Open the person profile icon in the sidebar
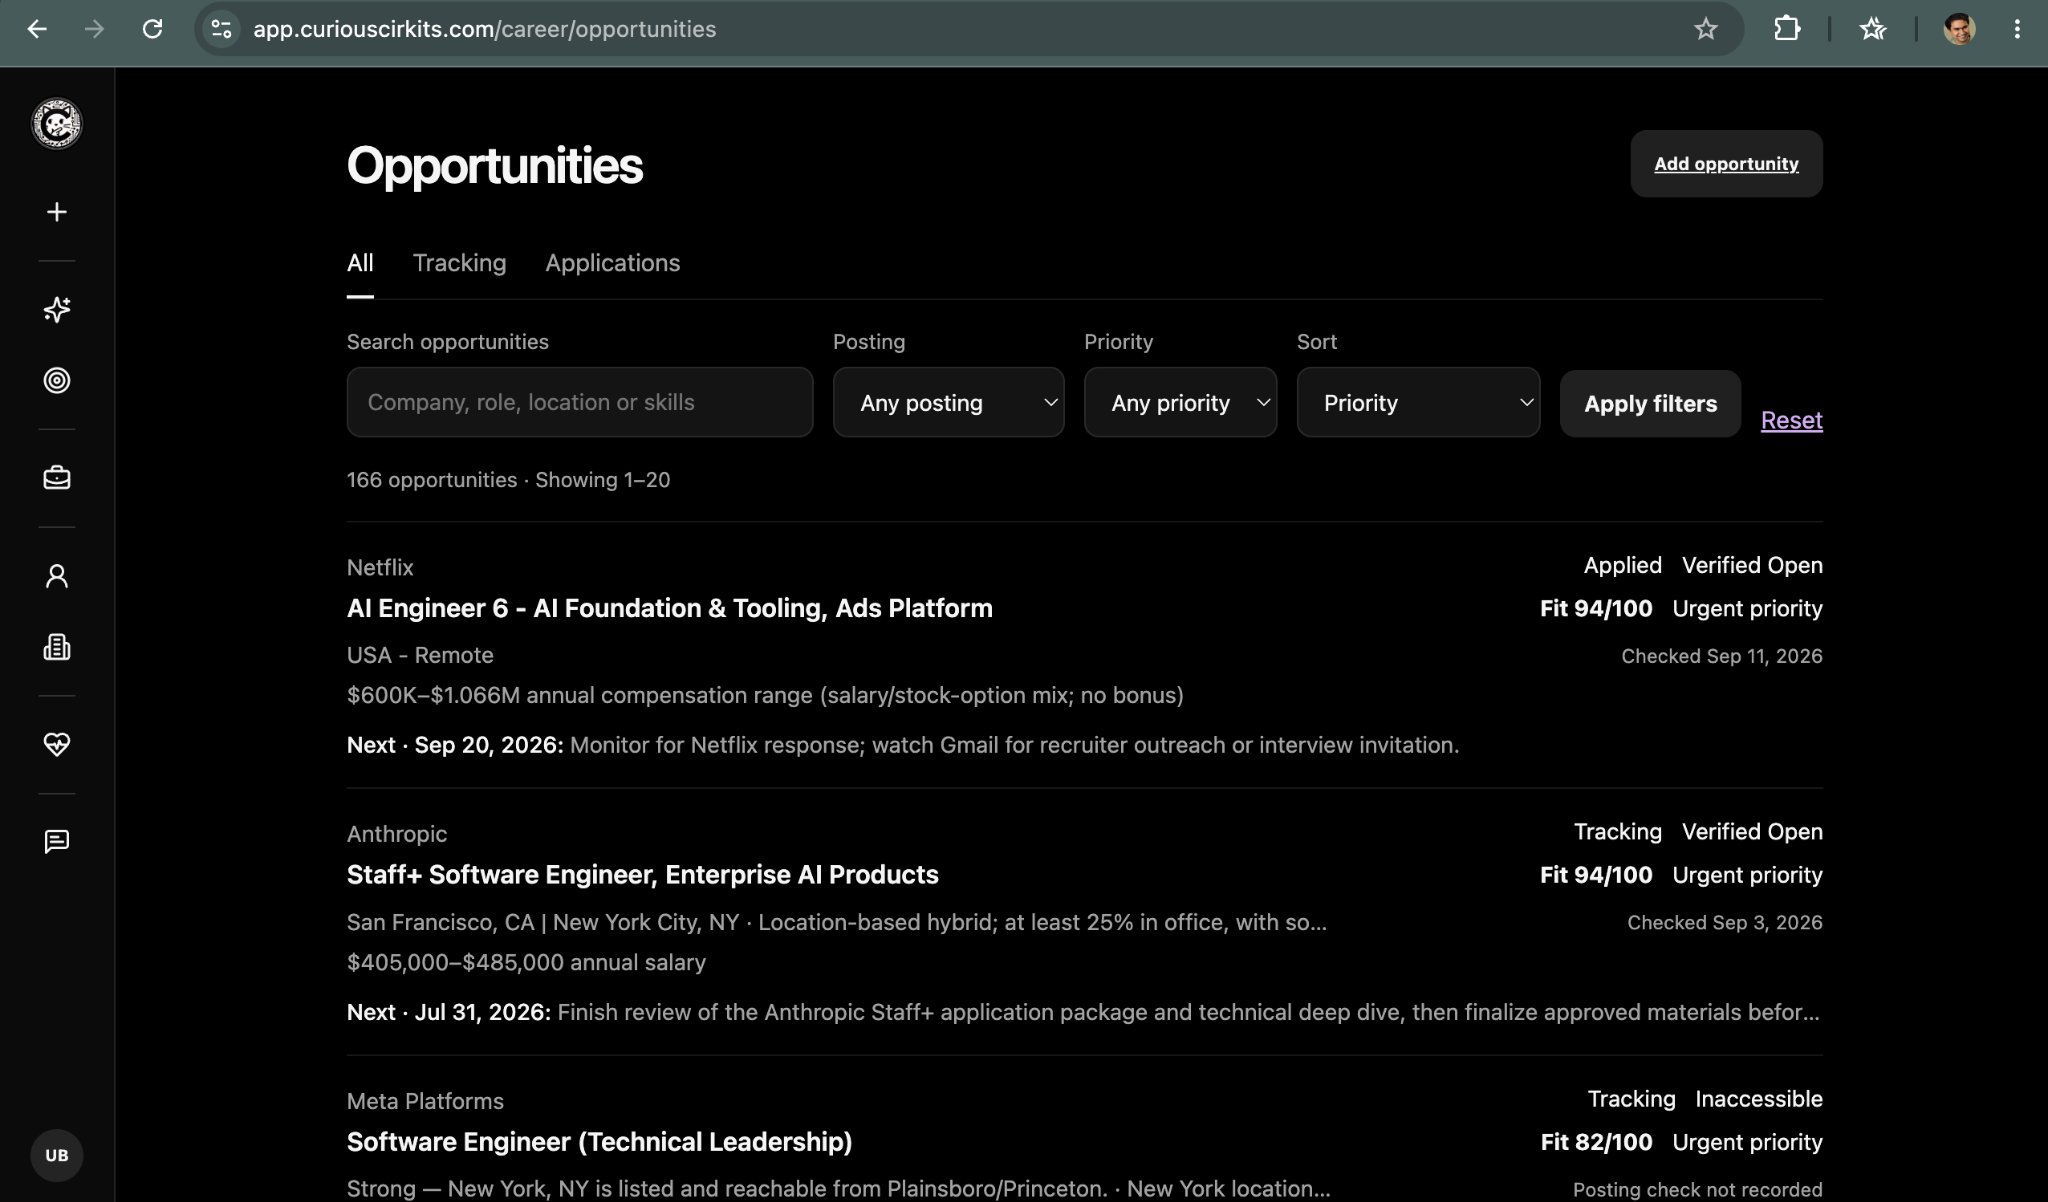The image size is (2048, 1202). pyautogui.click(x=57, y=576)
